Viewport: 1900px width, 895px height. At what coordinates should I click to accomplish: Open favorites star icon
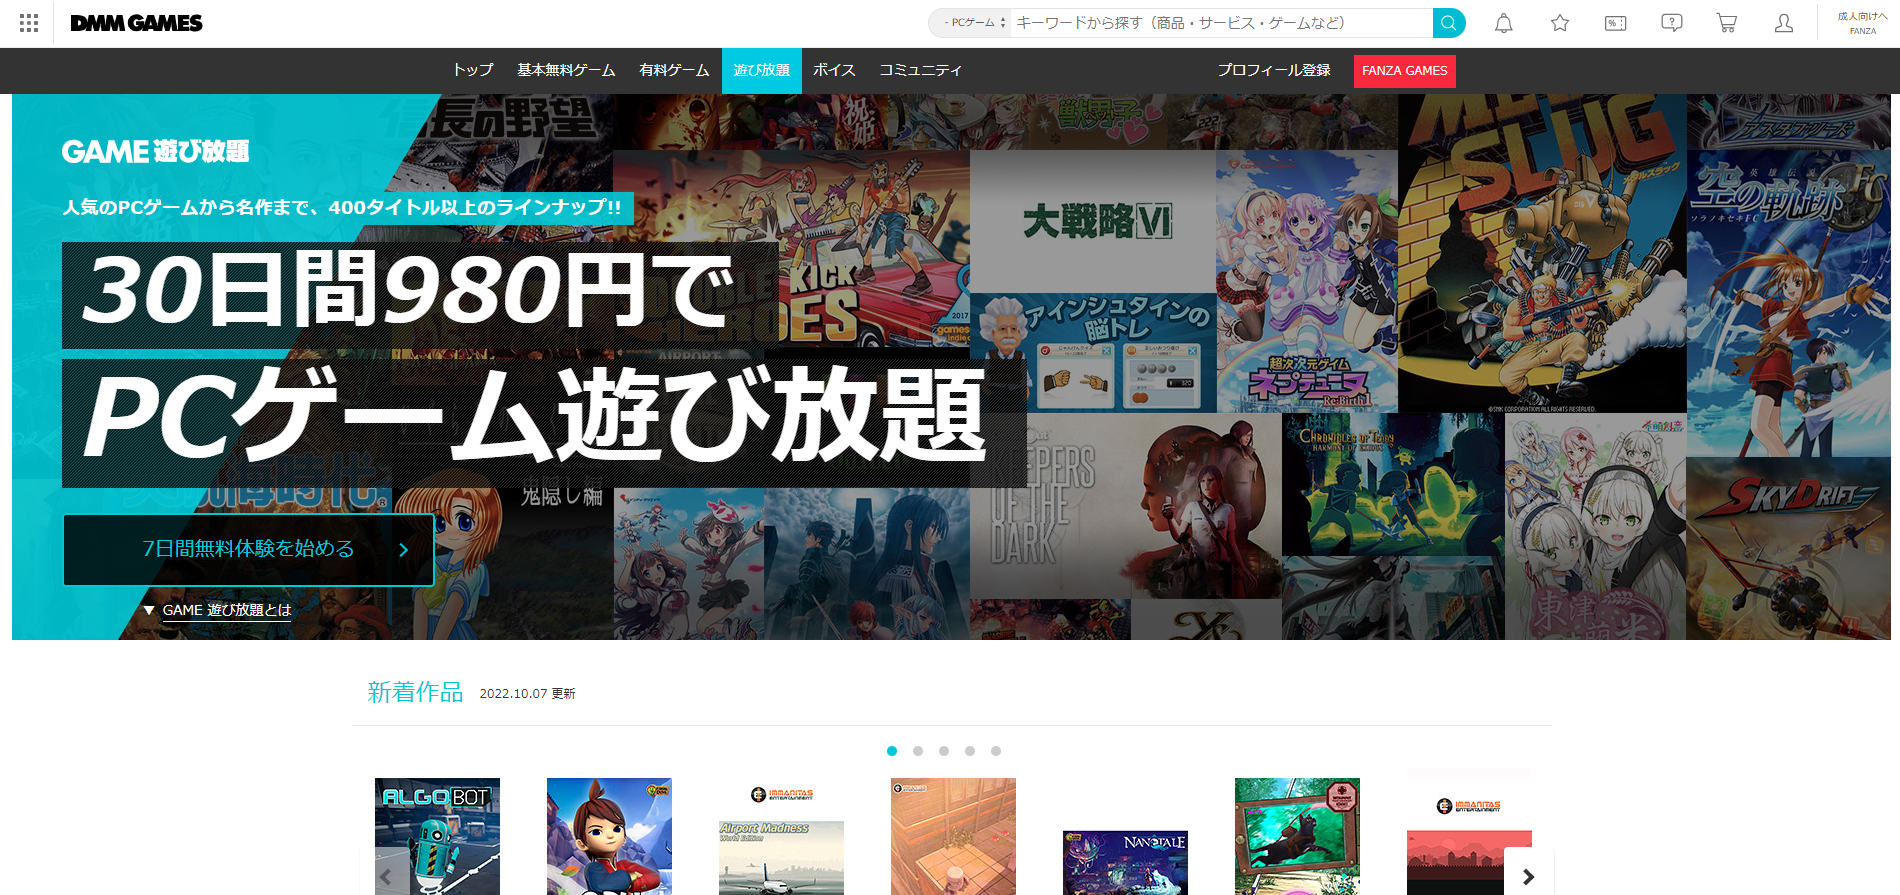[1559, 23]
